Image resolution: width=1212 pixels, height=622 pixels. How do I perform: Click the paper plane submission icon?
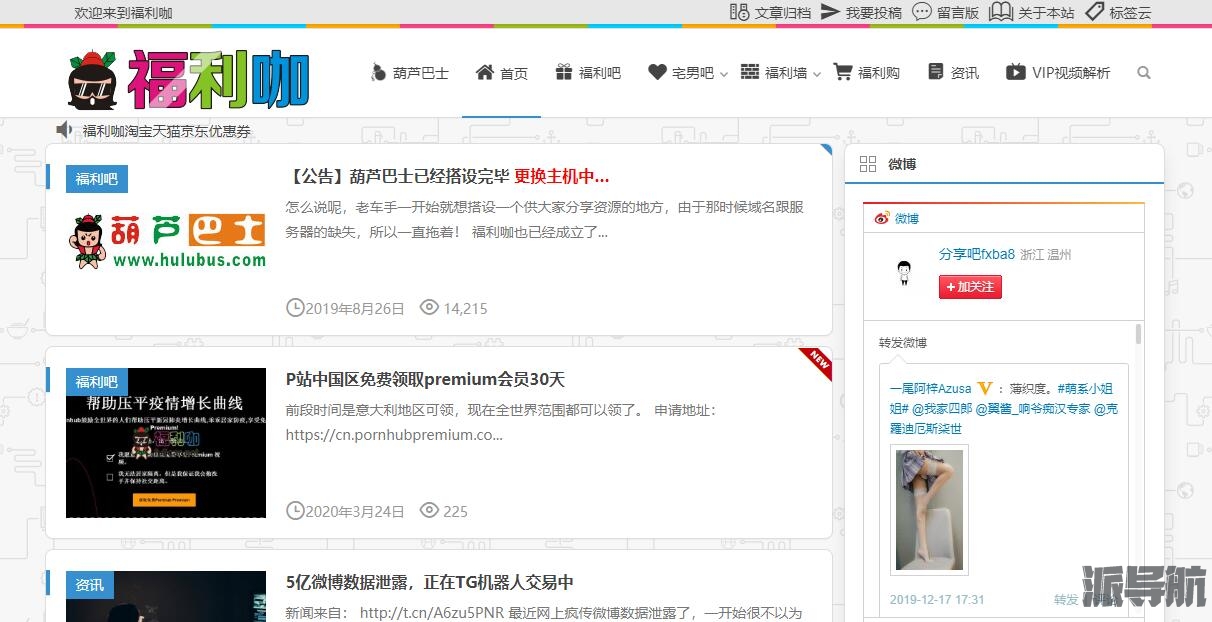830,12
